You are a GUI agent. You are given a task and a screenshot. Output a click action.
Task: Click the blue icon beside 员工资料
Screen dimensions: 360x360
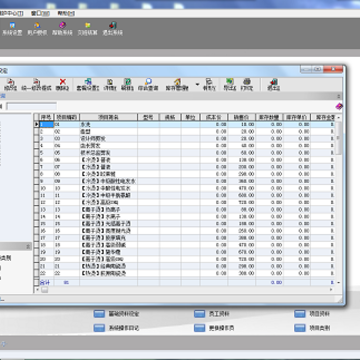(x=199, y=314)
